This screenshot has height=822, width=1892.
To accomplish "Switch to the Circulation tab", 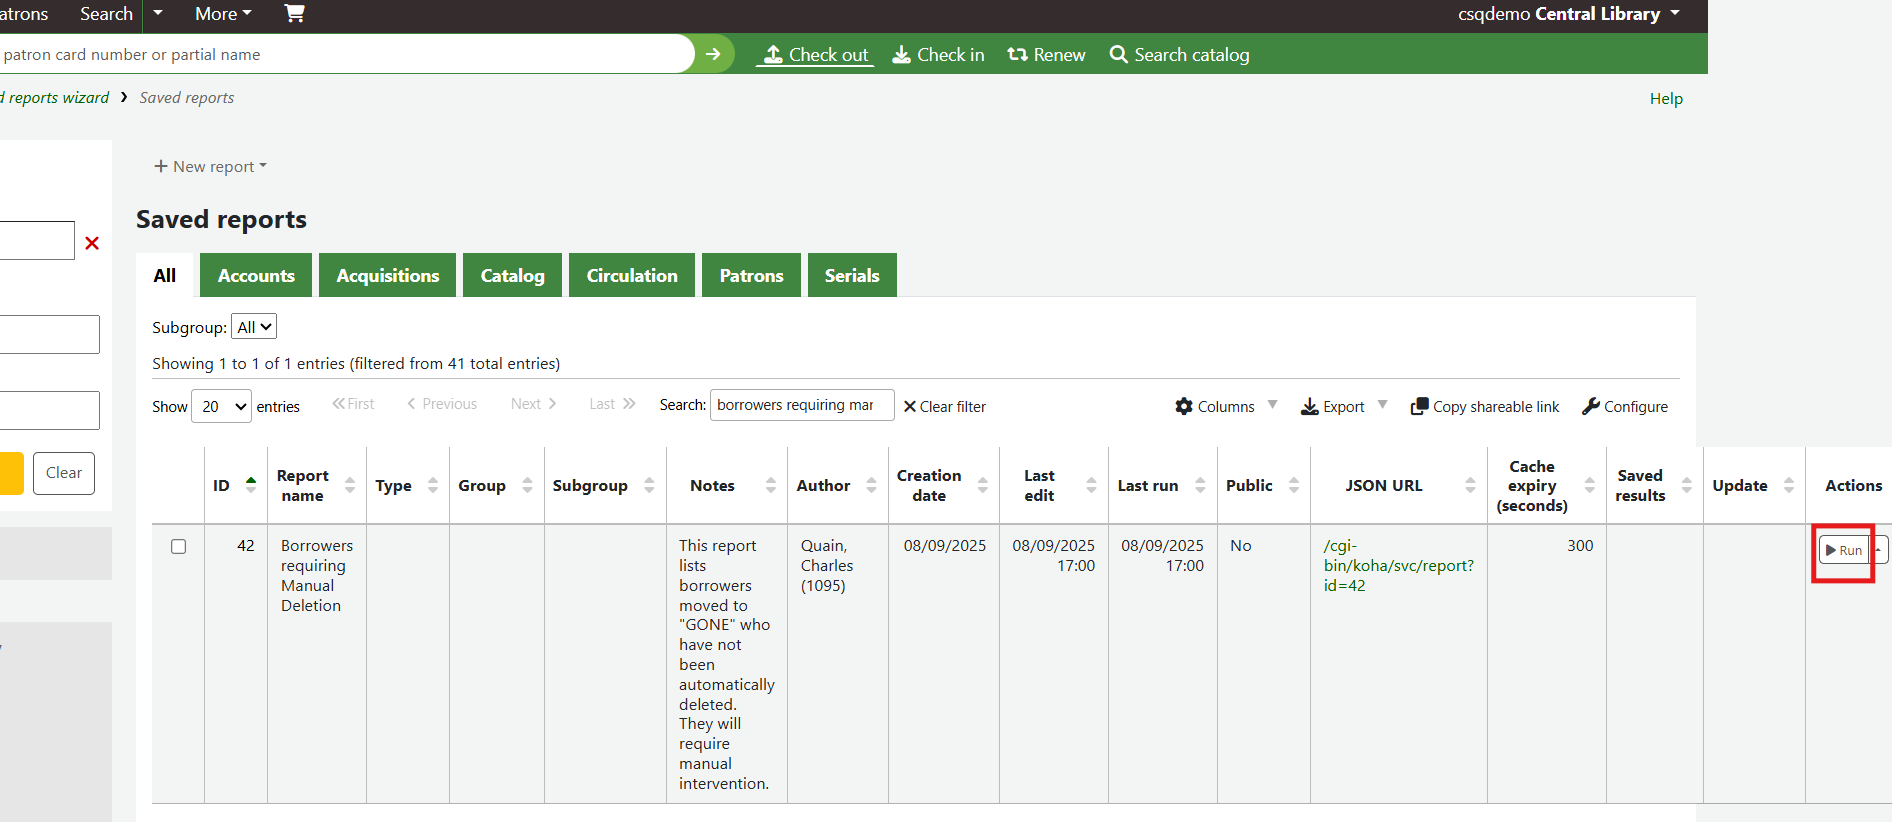I will 631,275.
